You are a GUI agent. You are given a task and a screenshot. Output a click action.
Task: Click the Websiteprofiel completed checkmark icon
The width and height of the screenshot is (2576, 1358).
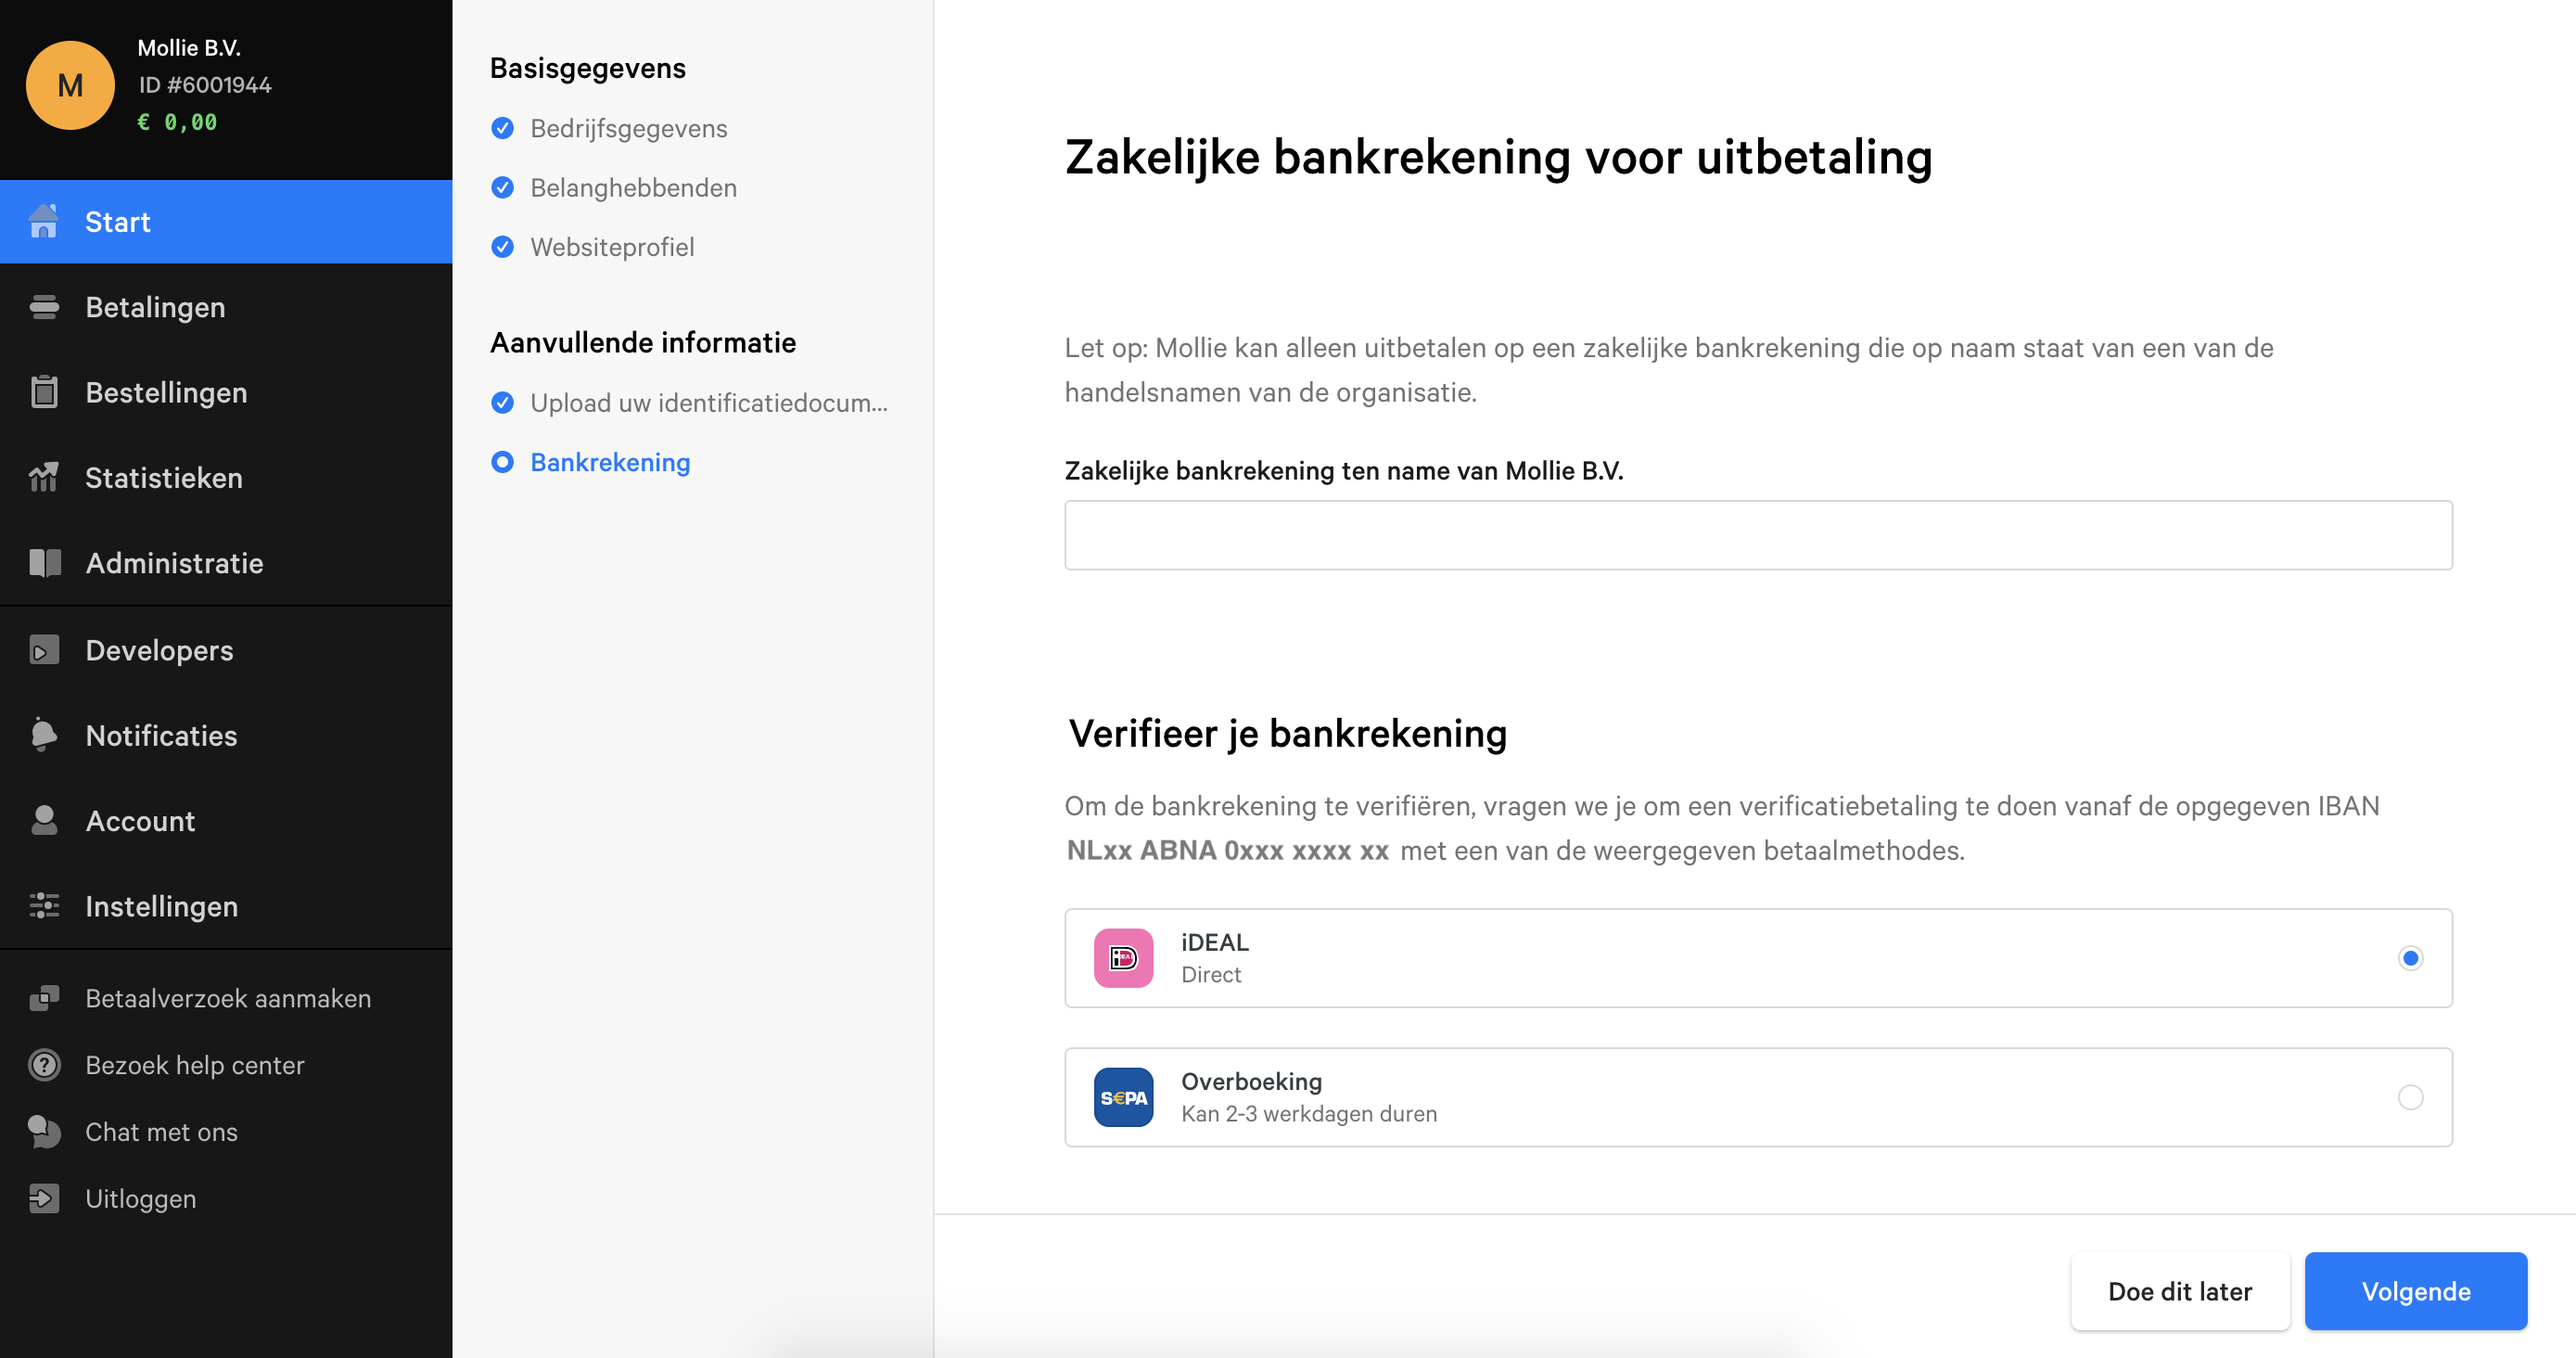pos(503,246)
